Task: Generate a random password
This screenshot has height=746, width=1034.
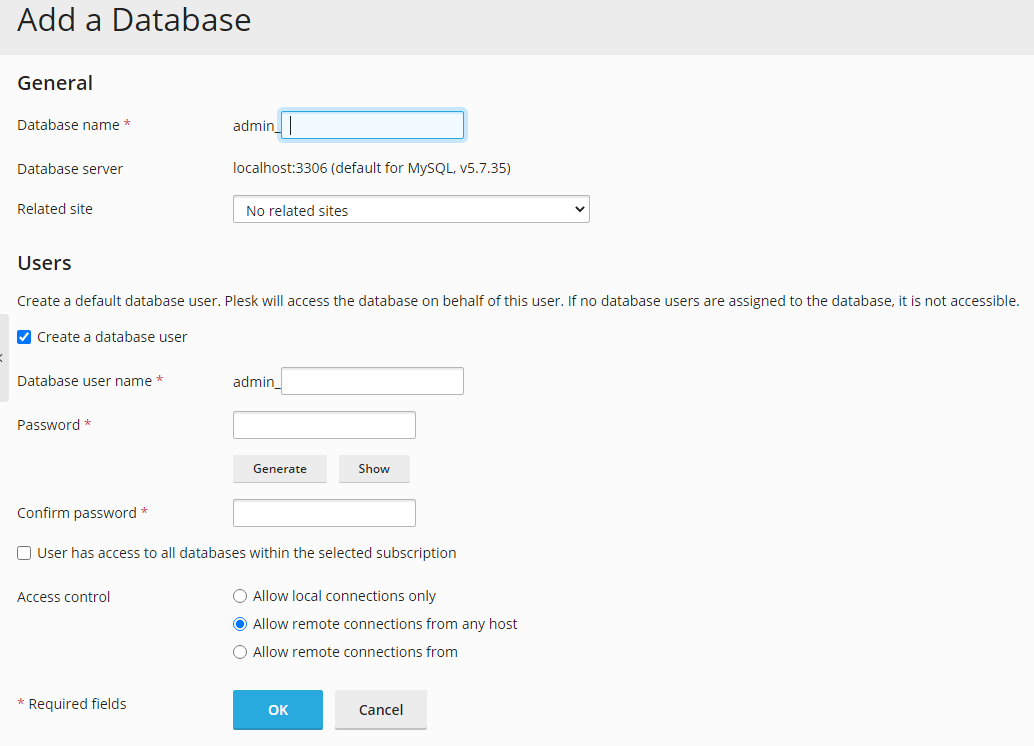Action: click(279, 468)
